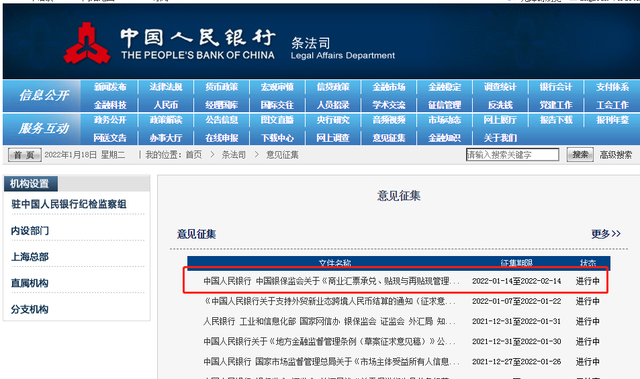The image size is (640, 379).
Task: Open the 人员招录 menu item
Action: coord(333,105)
